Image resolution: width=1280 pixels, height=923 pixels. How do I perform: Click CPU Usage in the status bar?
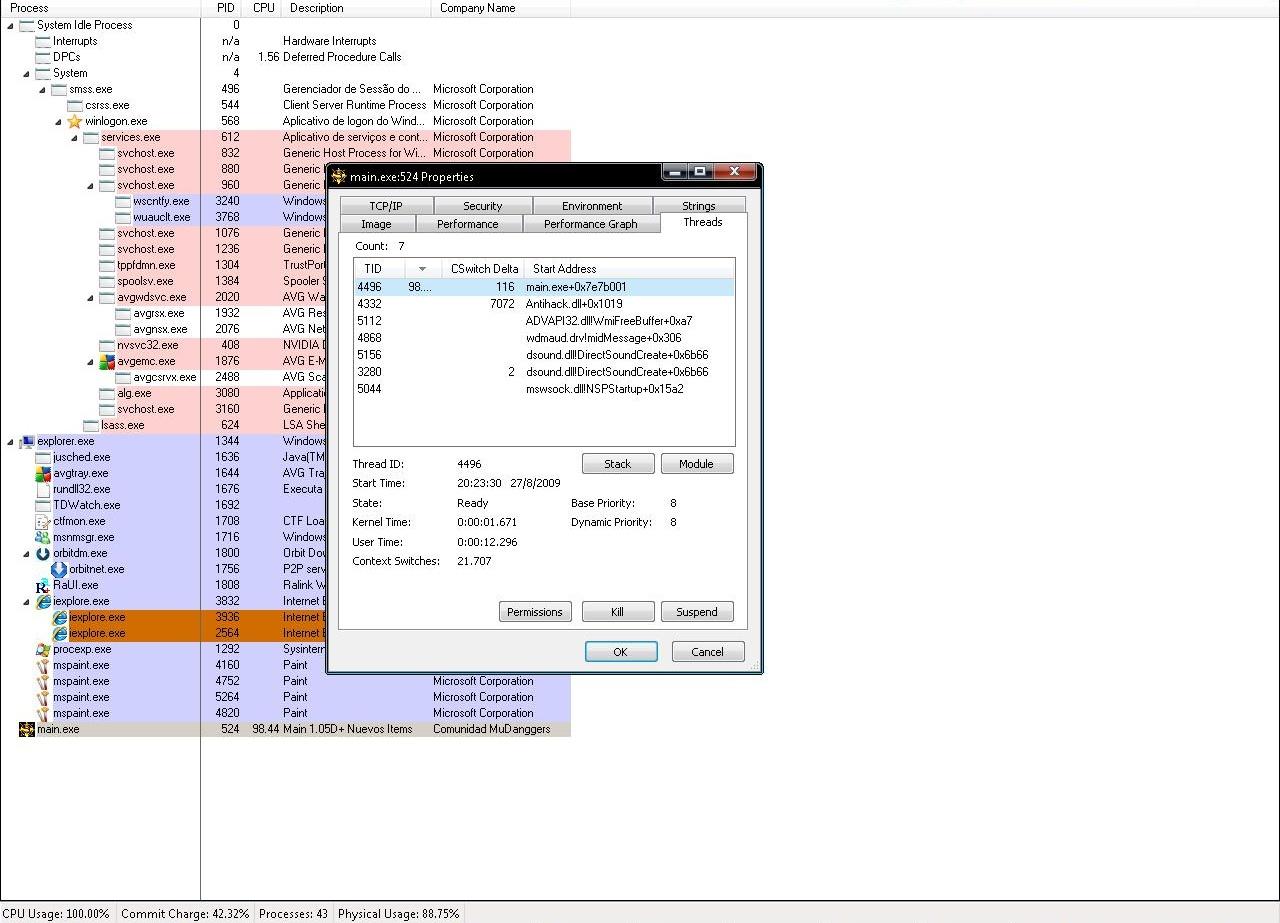point(56,914)
